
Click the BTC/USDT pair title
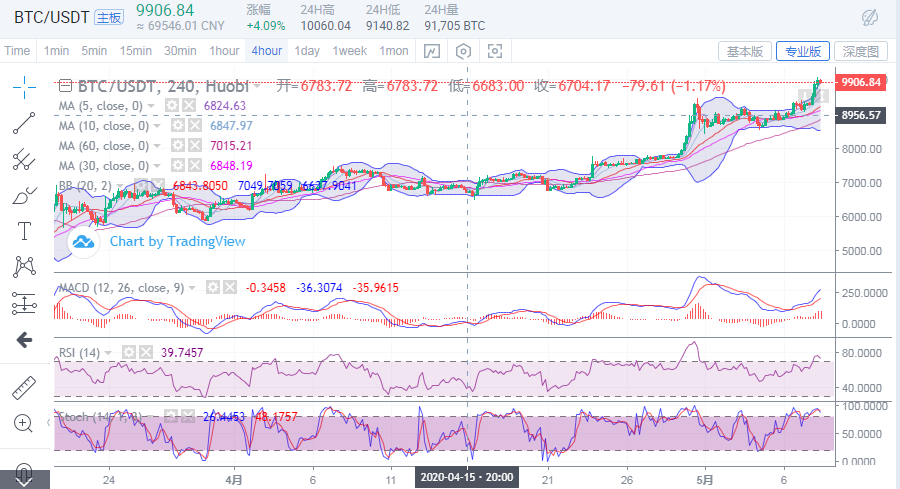[52, 18]
